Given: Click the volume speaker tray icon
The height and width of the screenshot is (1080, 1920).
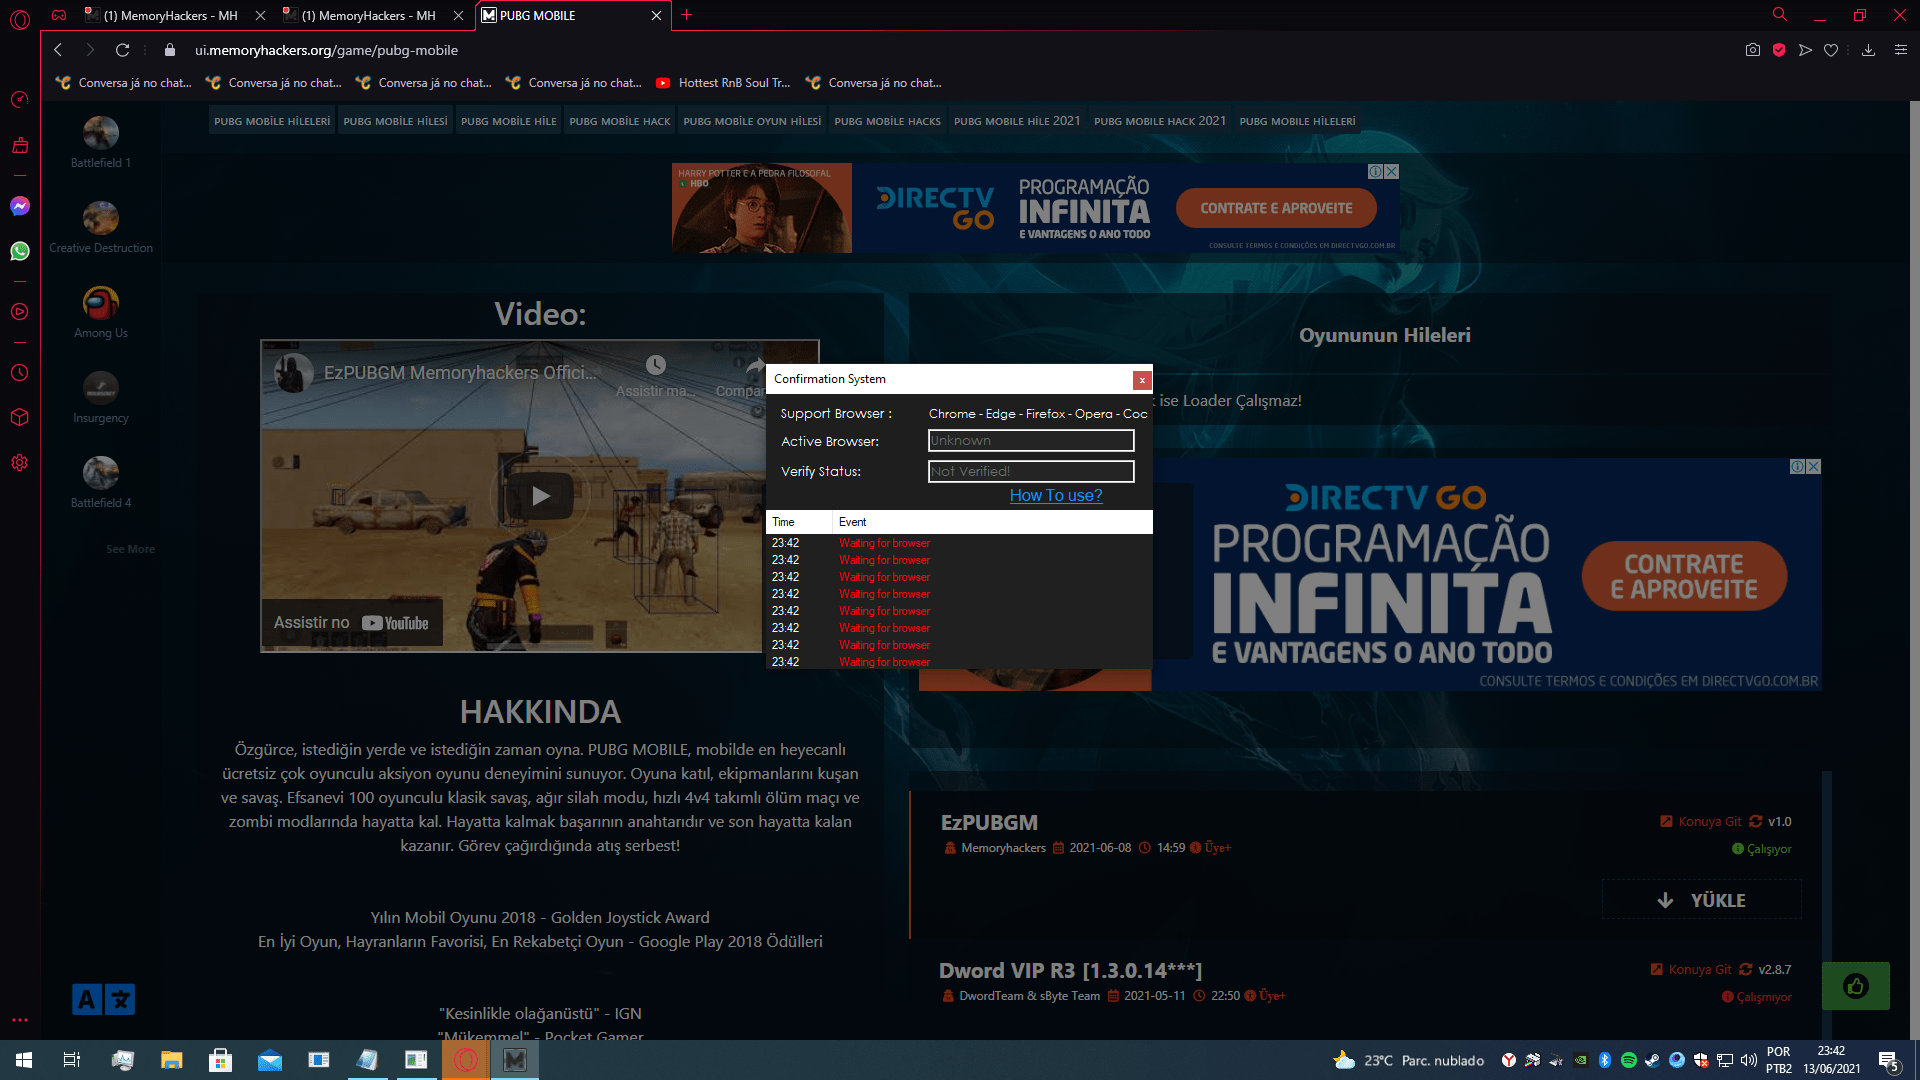Looking at the screenshot, I should [1749, 1060].
